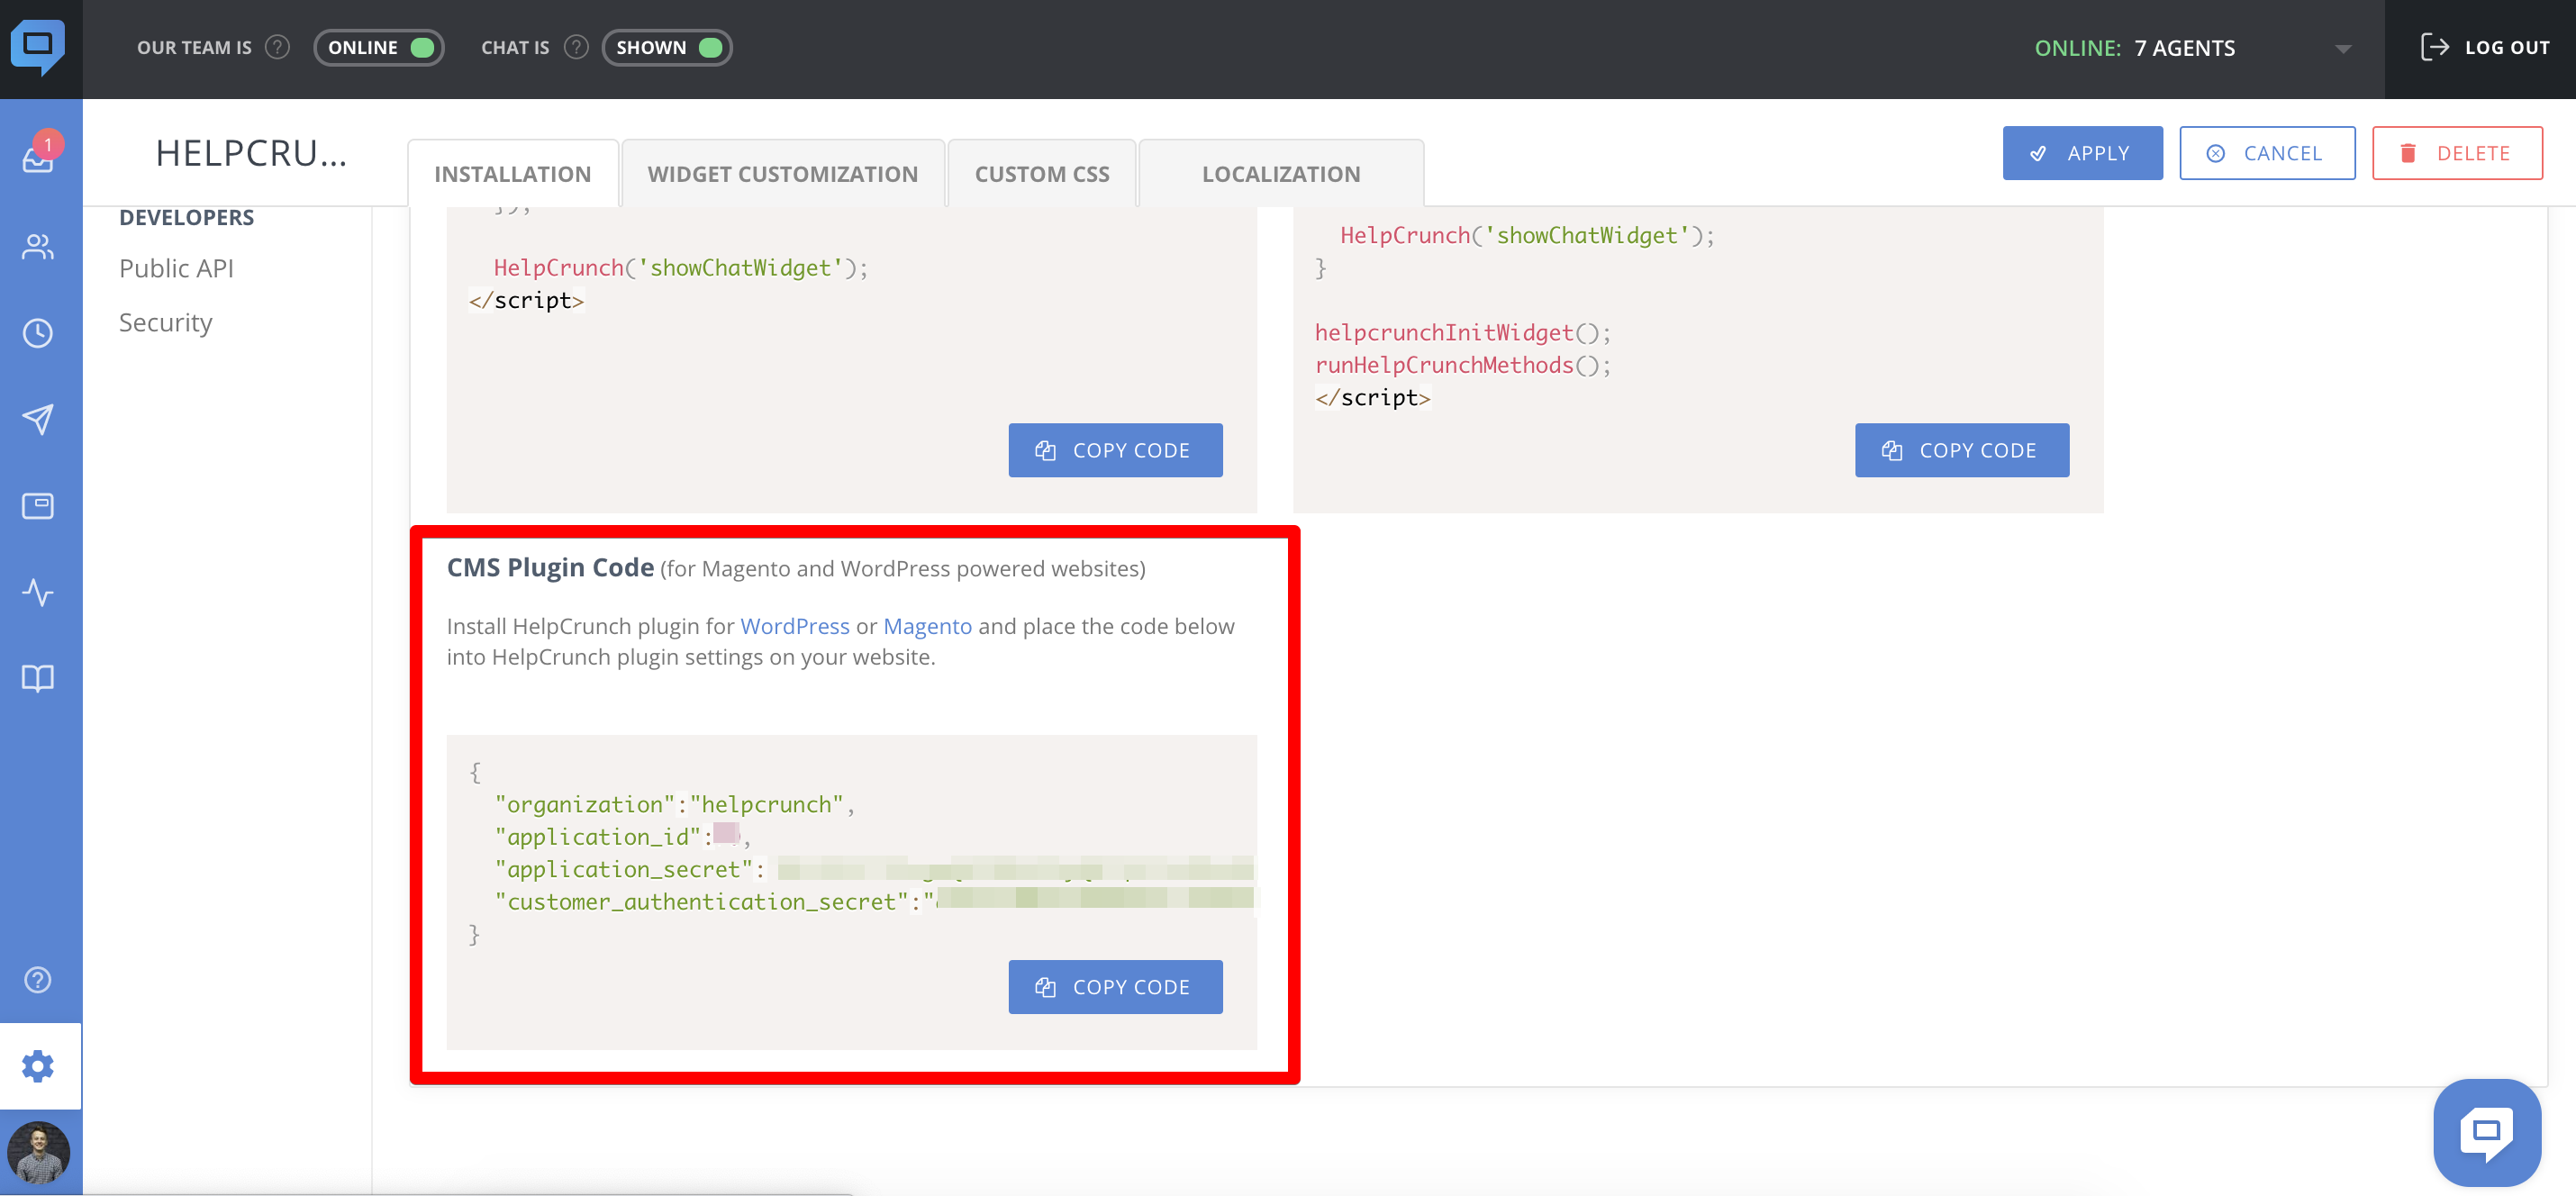Copy code under the first script block
The height and width of the screenshot is (1196, 2576).
(x=1115, y=450)
